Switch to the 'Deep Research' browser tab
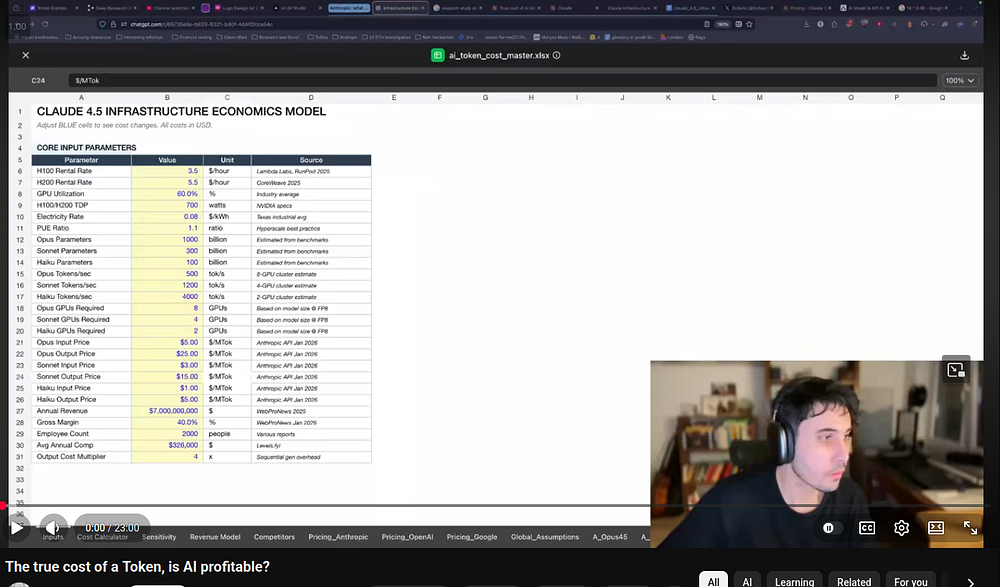Screen dimensions: 1000x587 pyautogui.click(x=113, y=8)
